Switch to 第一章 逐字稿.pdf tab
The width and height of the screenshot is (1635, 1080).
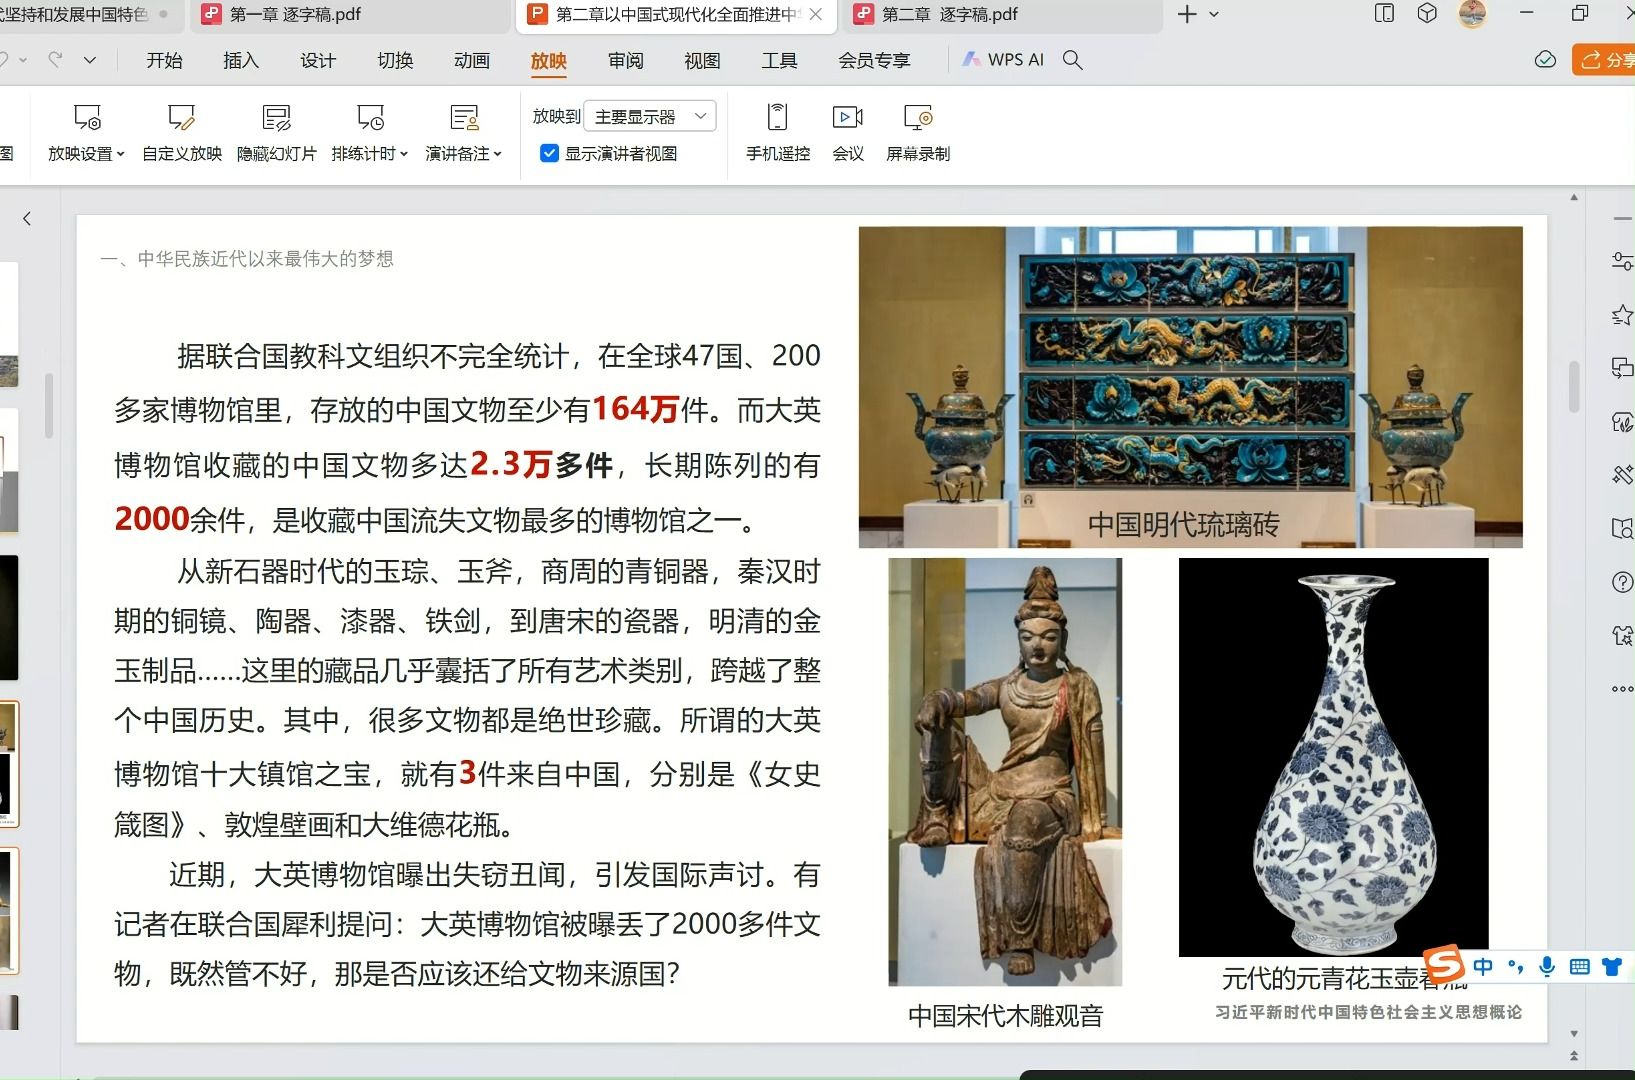(350, 14)
